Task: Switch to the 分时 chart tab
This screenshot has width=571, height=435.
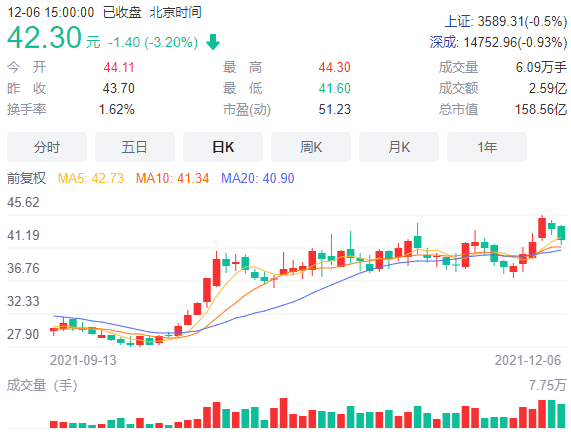Action: click(47, 147)
